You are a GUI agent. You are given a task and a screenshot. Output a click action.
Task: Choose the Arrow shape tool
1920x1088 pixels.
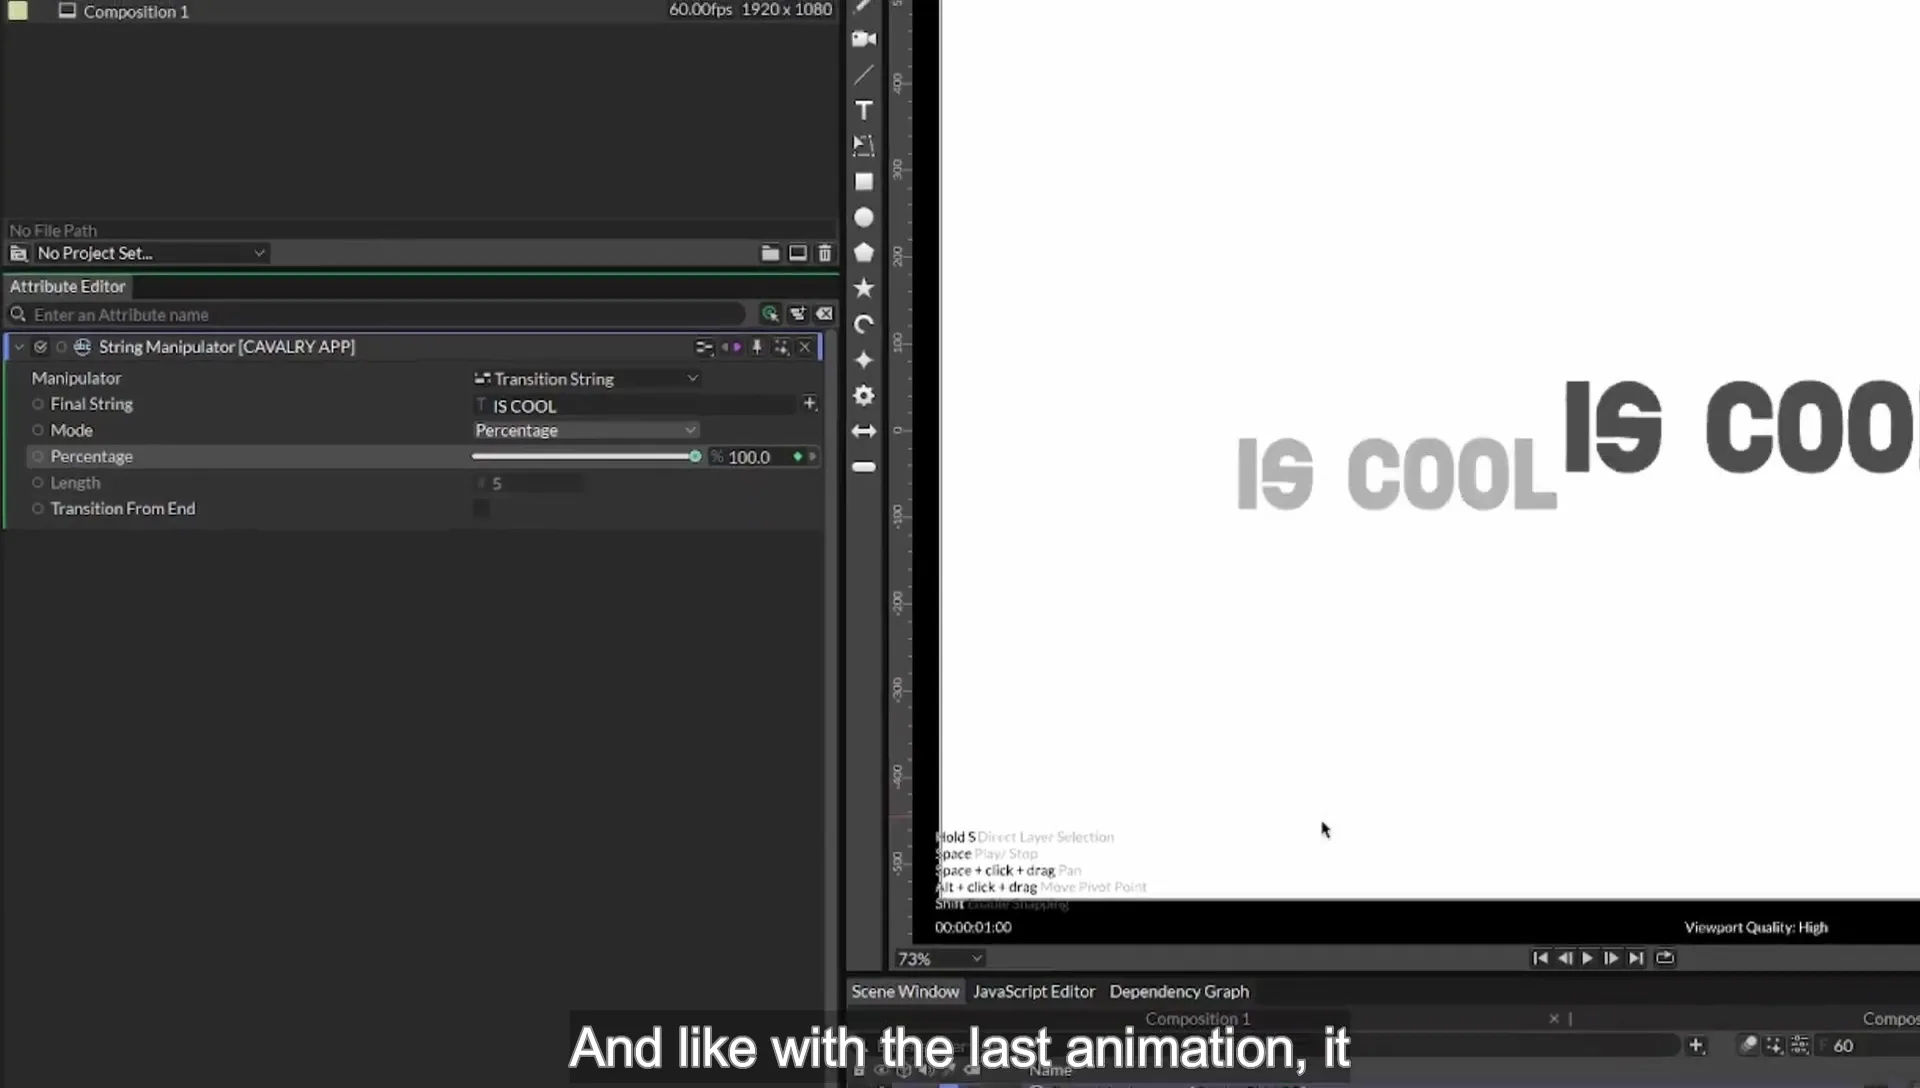pos(864,431)
